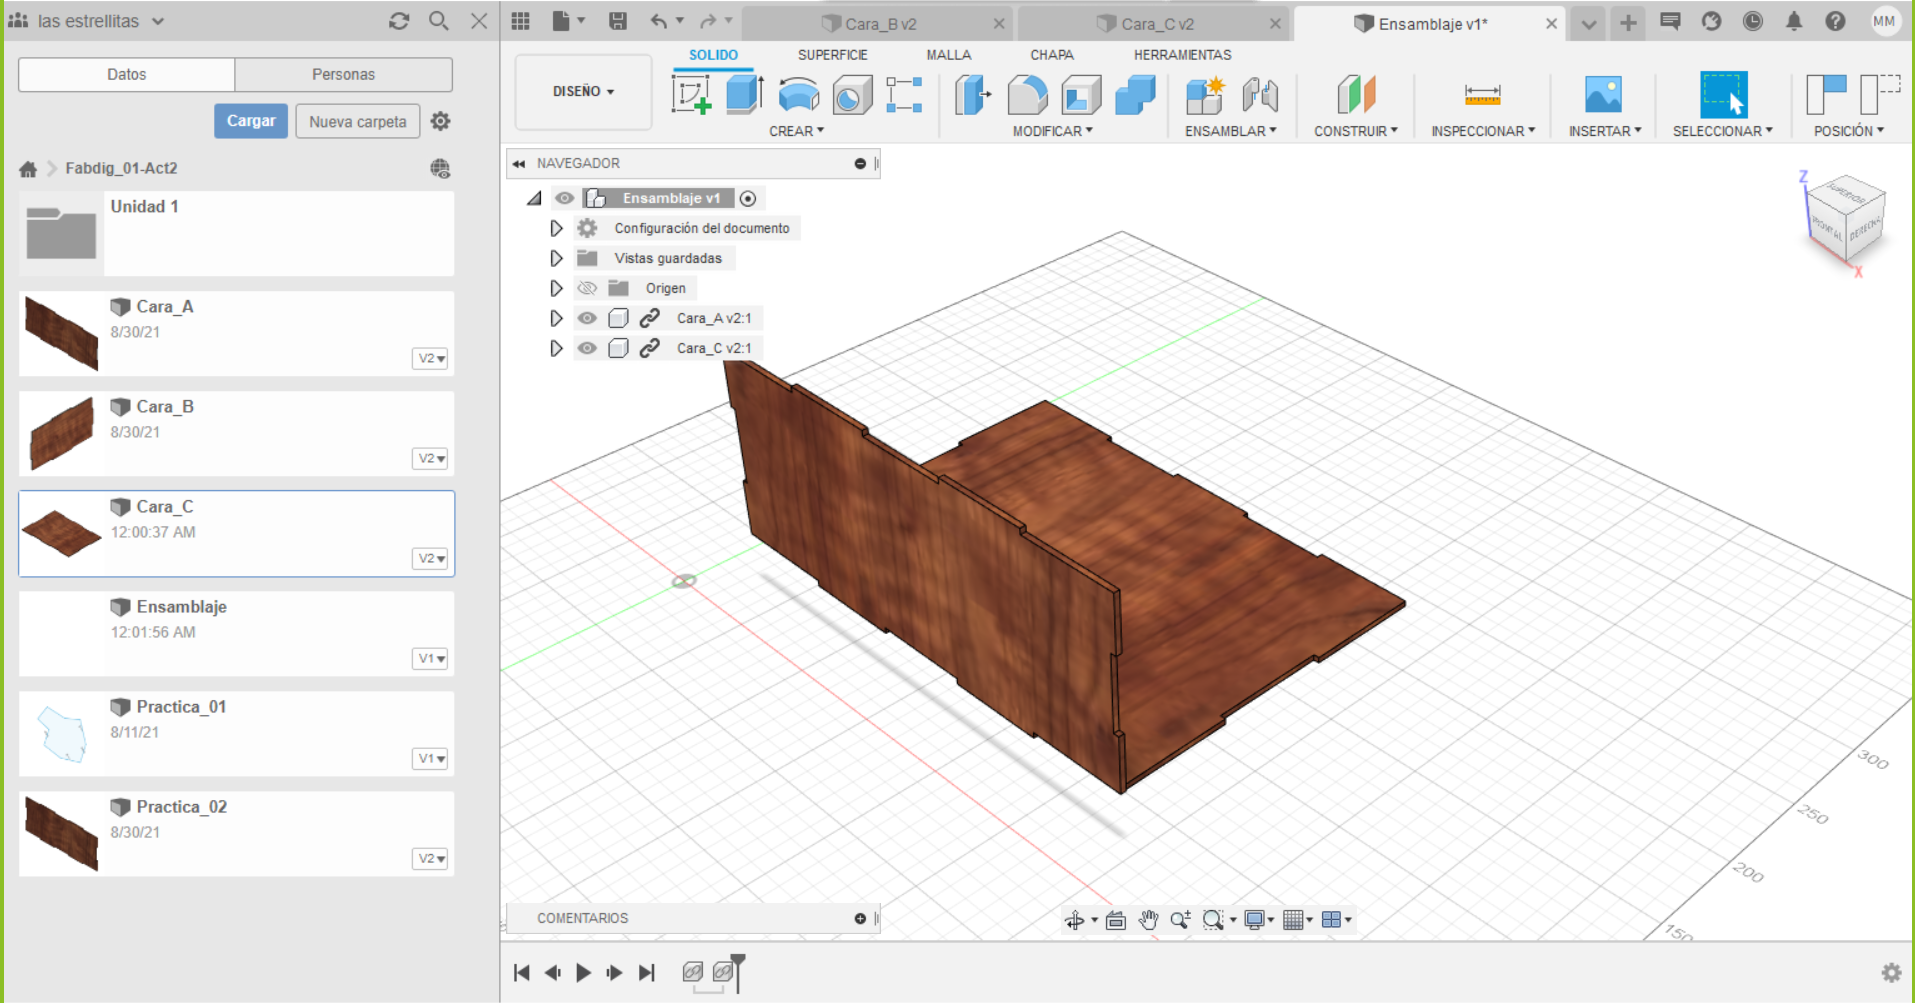Select the Combine tool
The image size is (1915, 1003).
click(1135, 95)
